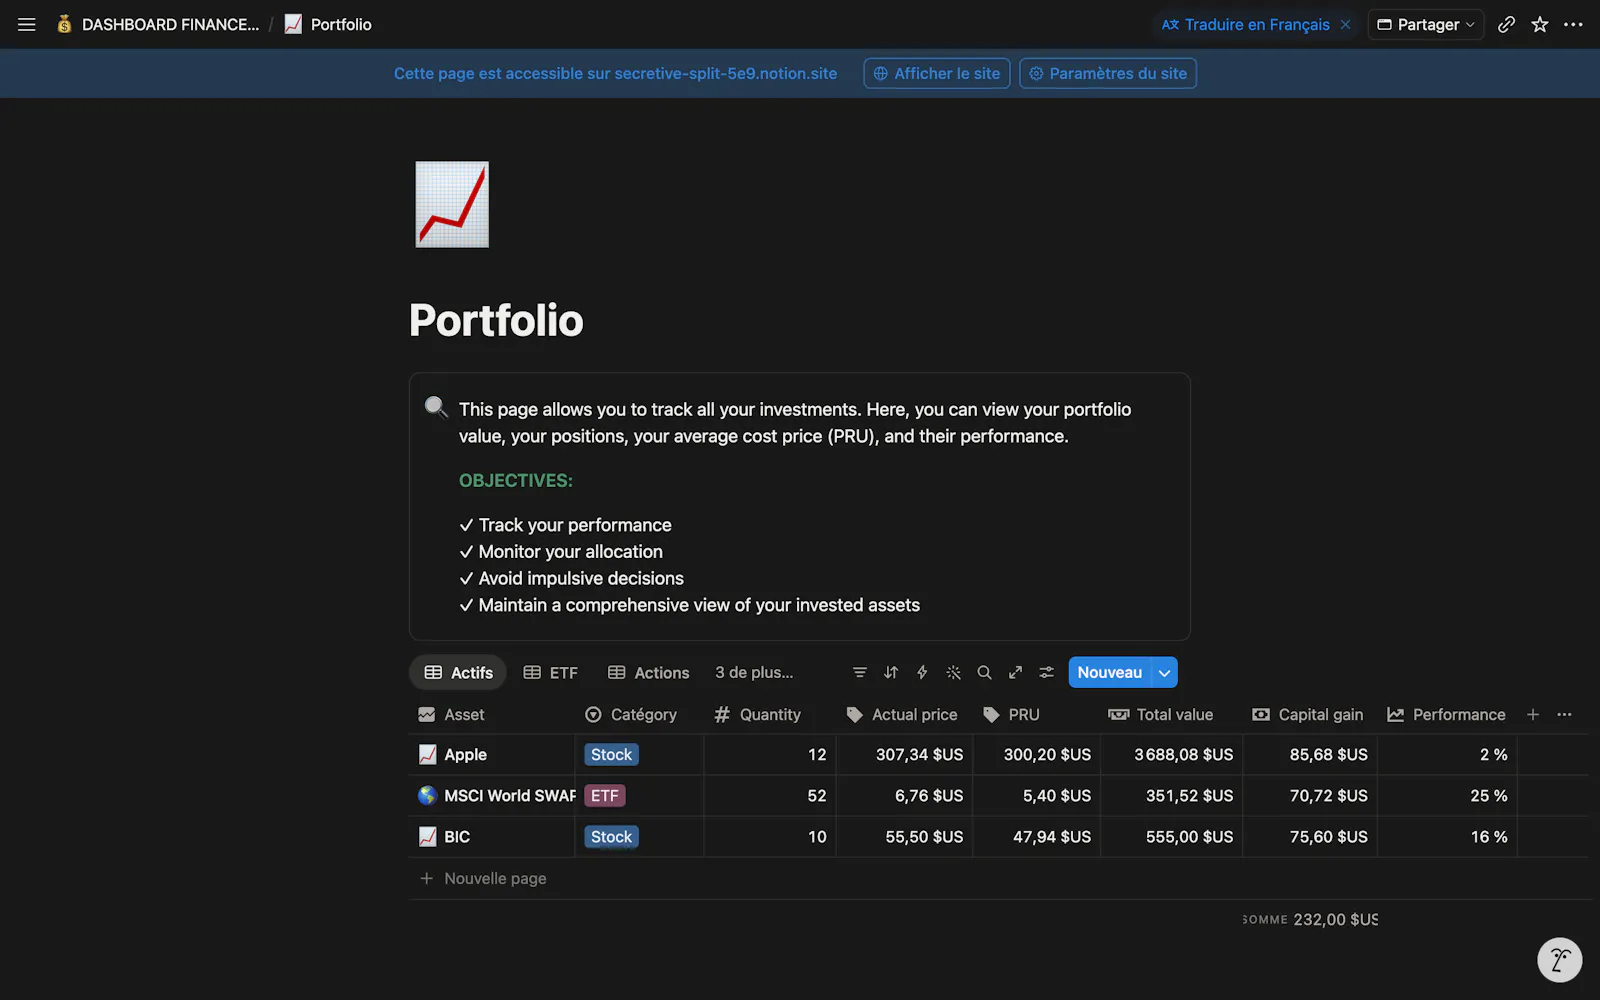The image size is (1600, 1000).
Task: Select MSCI World quantity cell 52
Action: coord(769,796)
